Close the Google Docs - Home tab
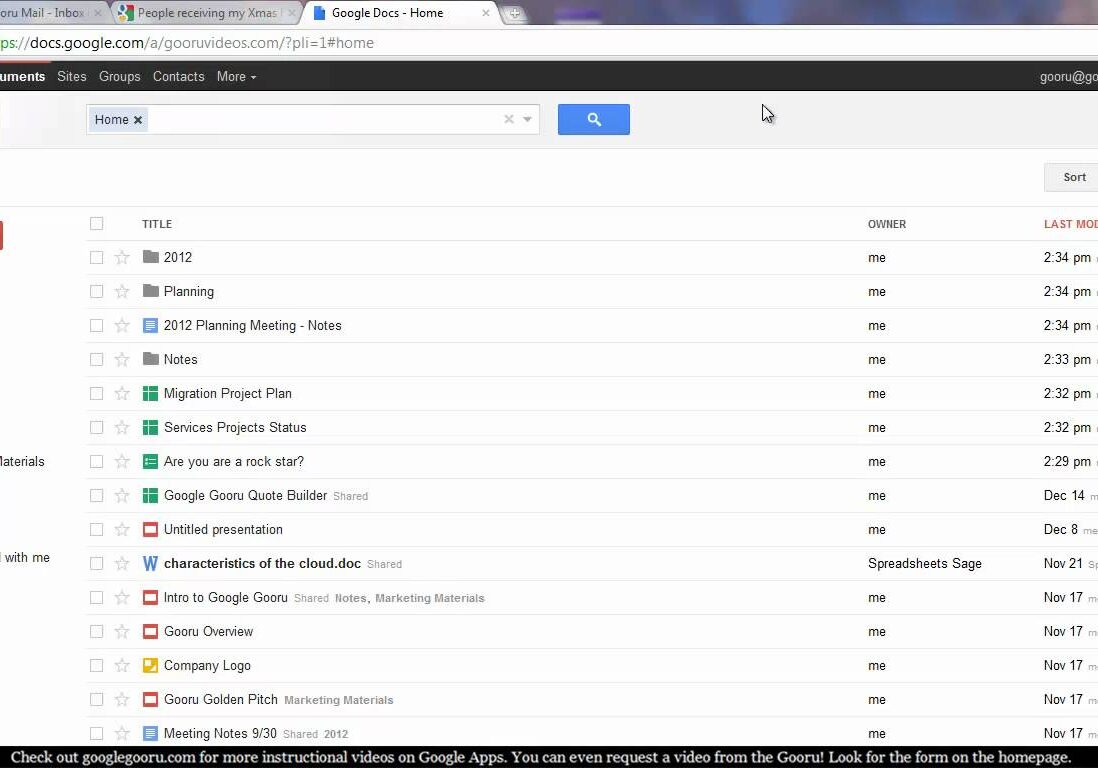The width and height of the screenshot is (1098, 768). [x=485, y=13]
